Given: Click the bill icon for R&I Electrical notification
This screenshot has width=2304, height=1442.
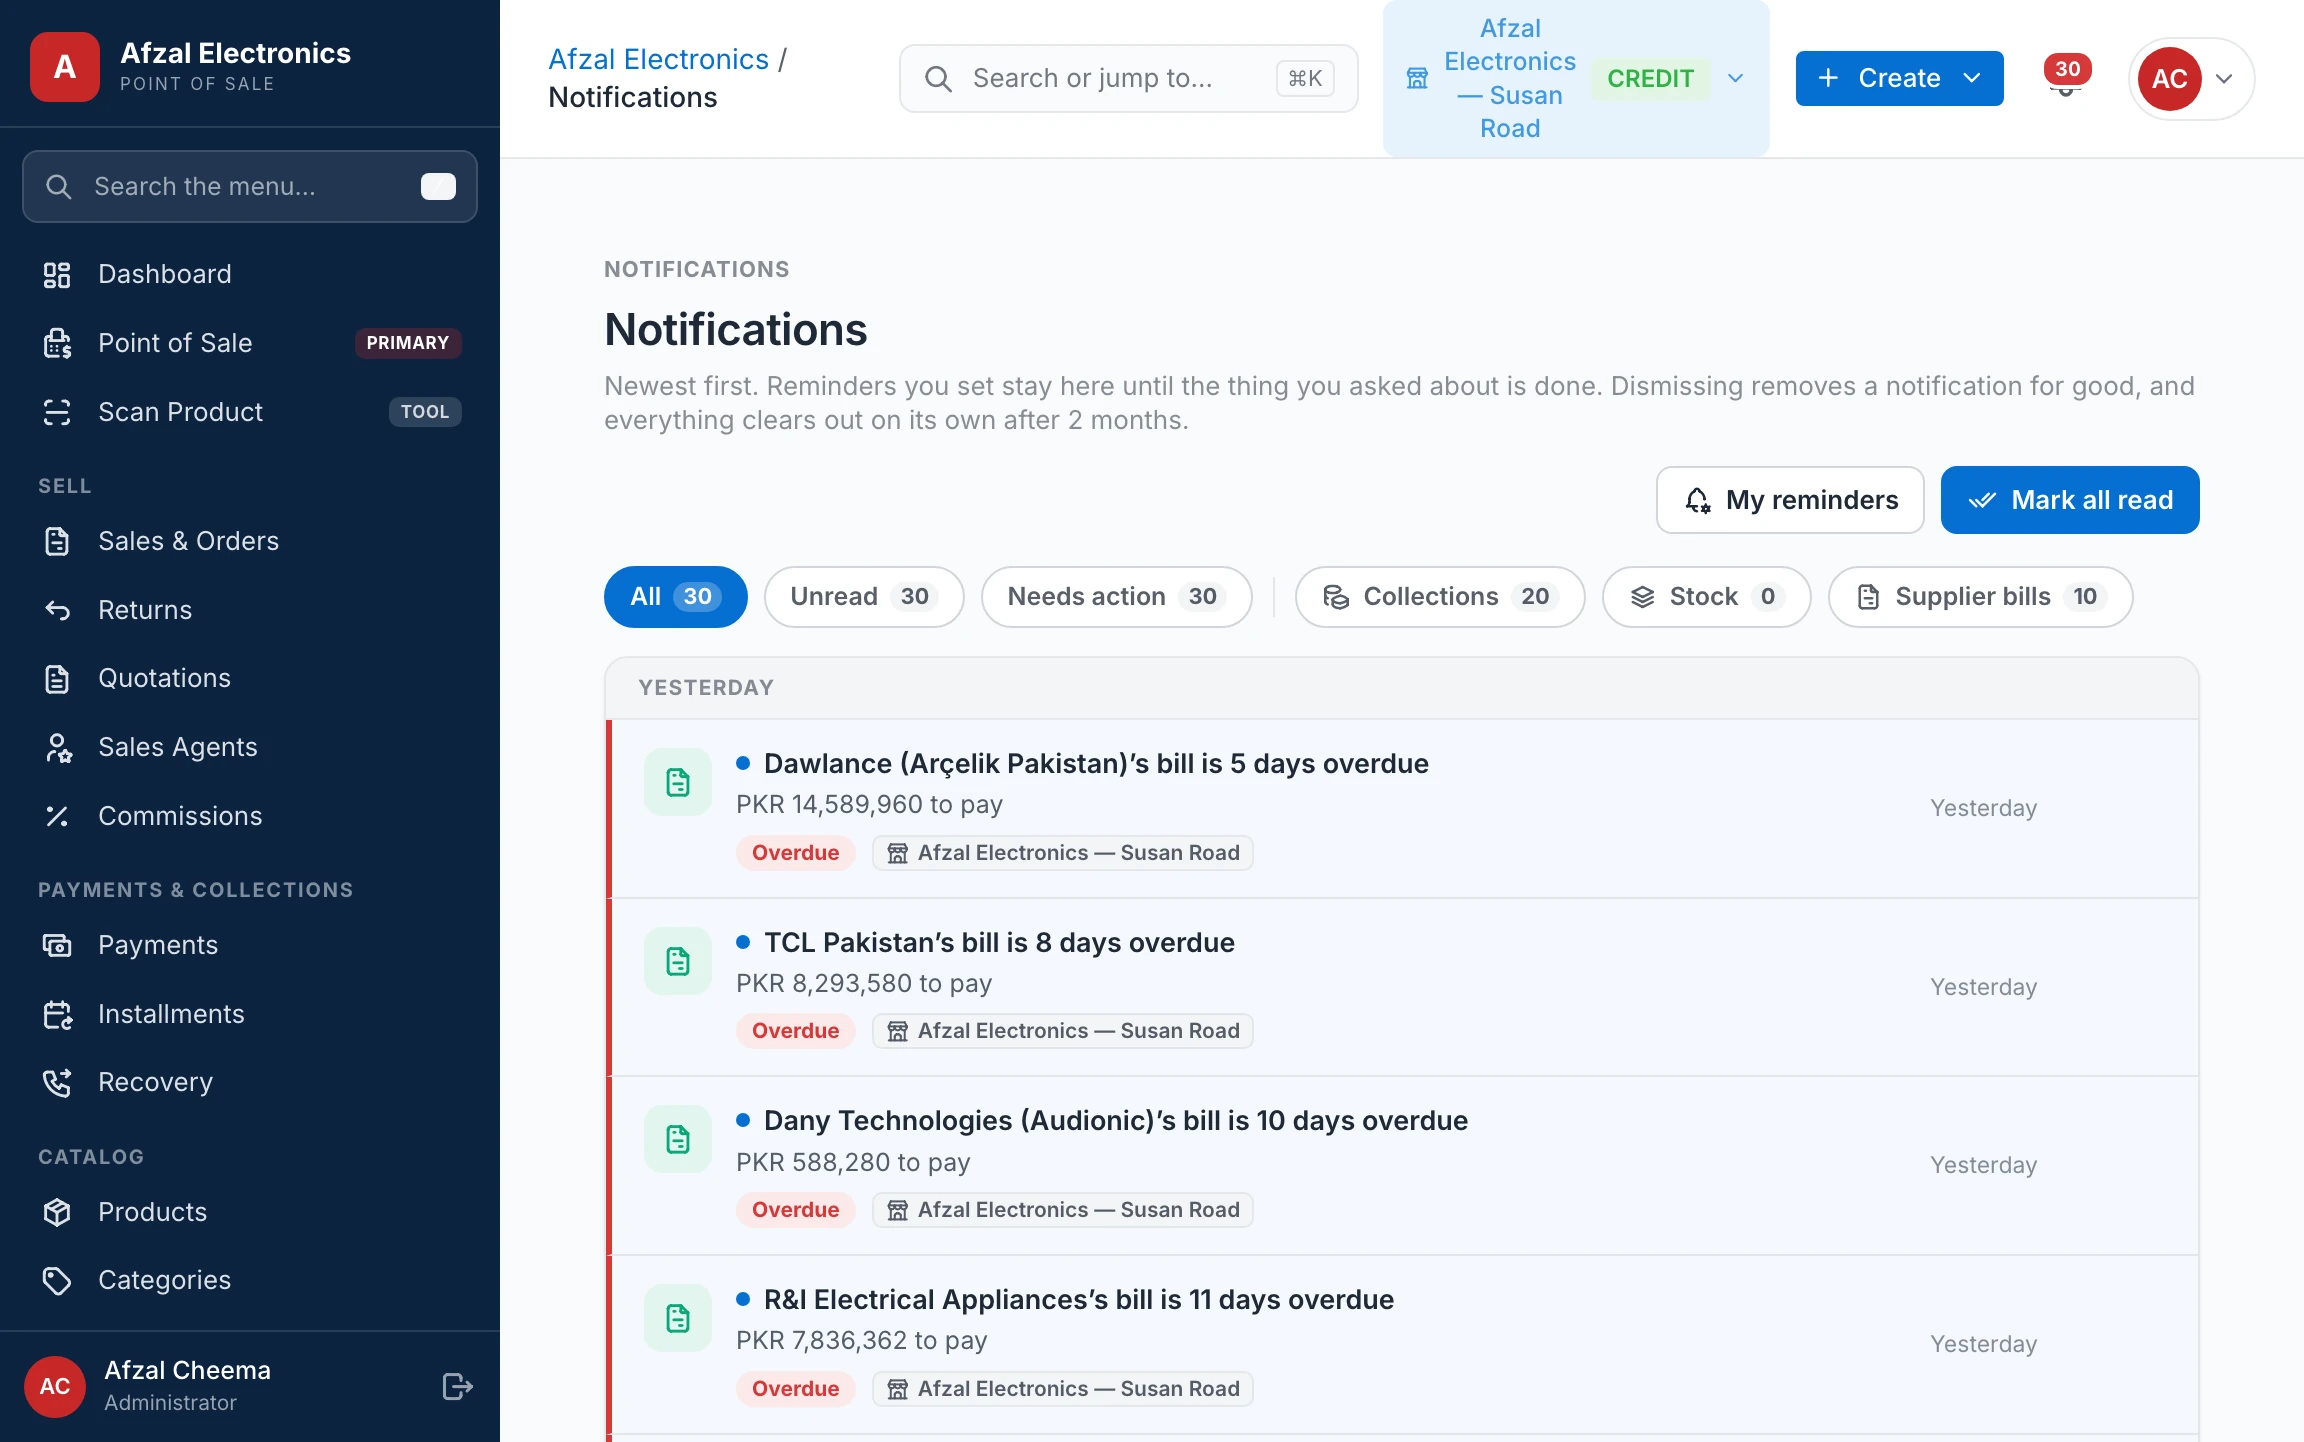Looking at the screenshot, I should click(678, 1318).
